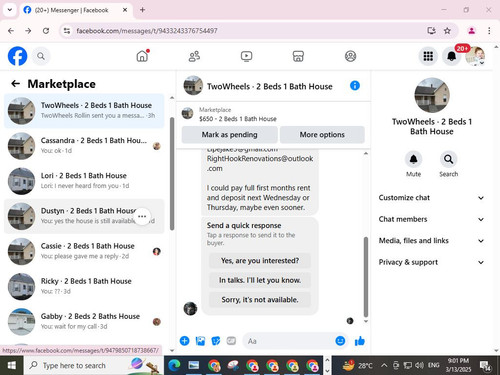
Task: Choose a GIF icon in composer
Action: pyautogui.click(x=231, y=341)
